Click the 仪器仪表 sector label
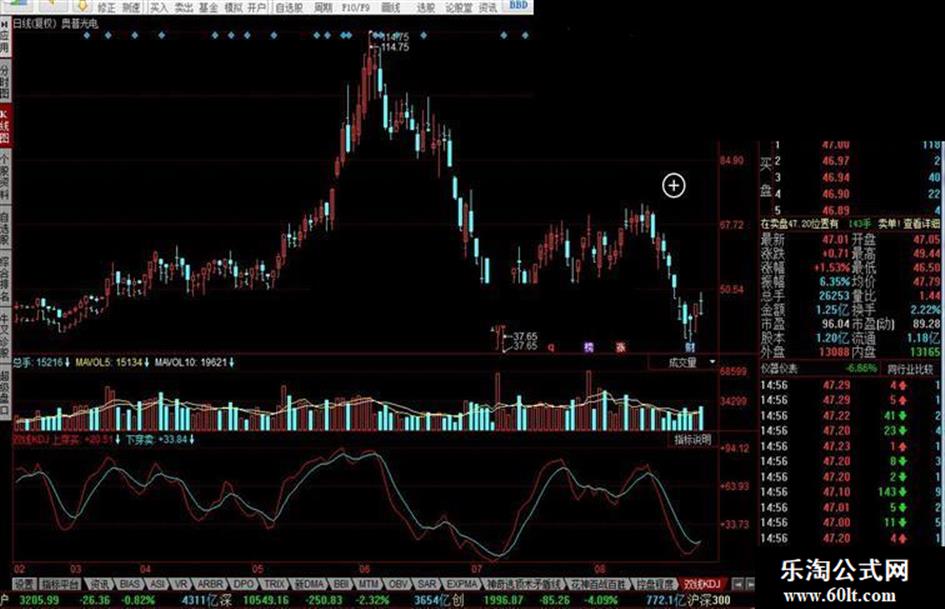Screen dimensions: 945x609 coord(778,368)
